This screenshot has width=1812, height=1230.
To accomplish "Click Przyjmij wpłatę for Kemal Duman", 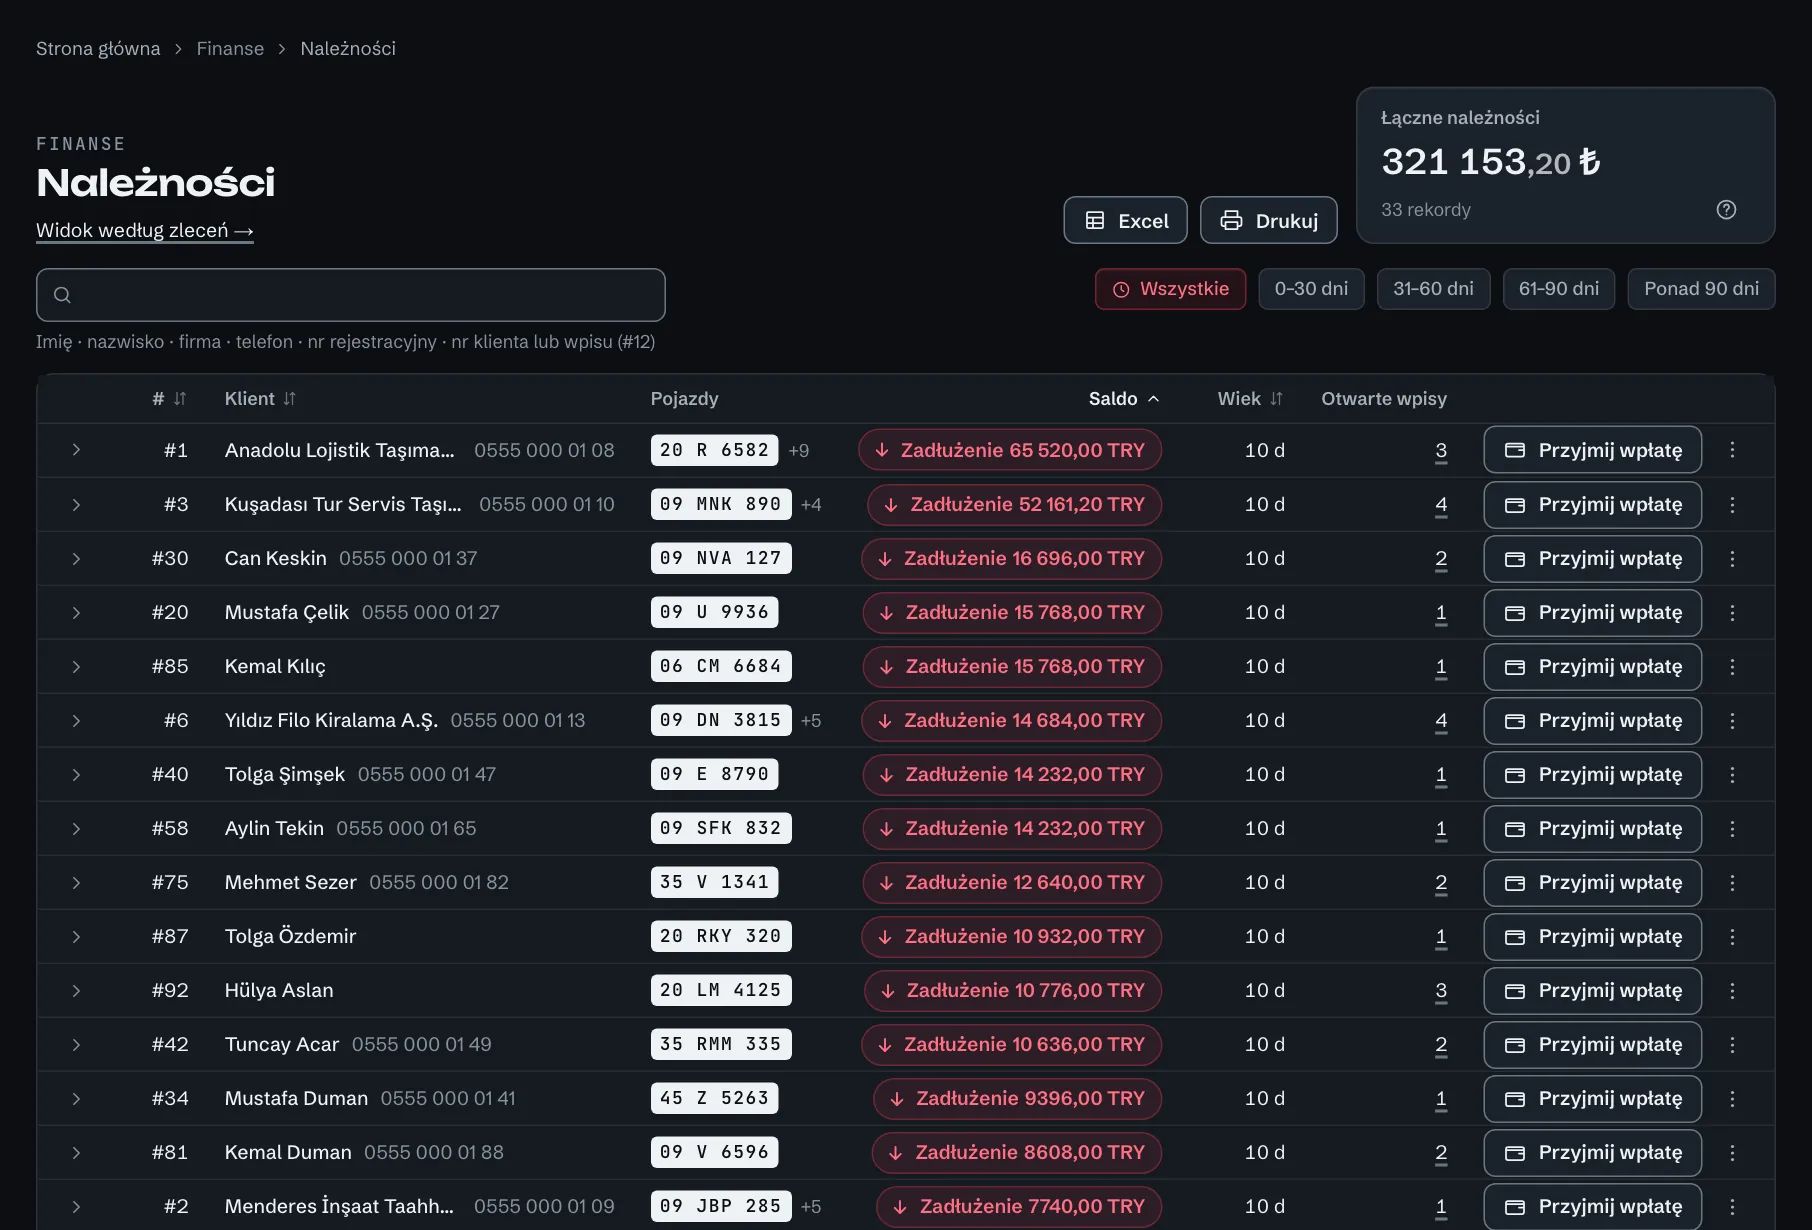I will [x=1592, y=1152].
